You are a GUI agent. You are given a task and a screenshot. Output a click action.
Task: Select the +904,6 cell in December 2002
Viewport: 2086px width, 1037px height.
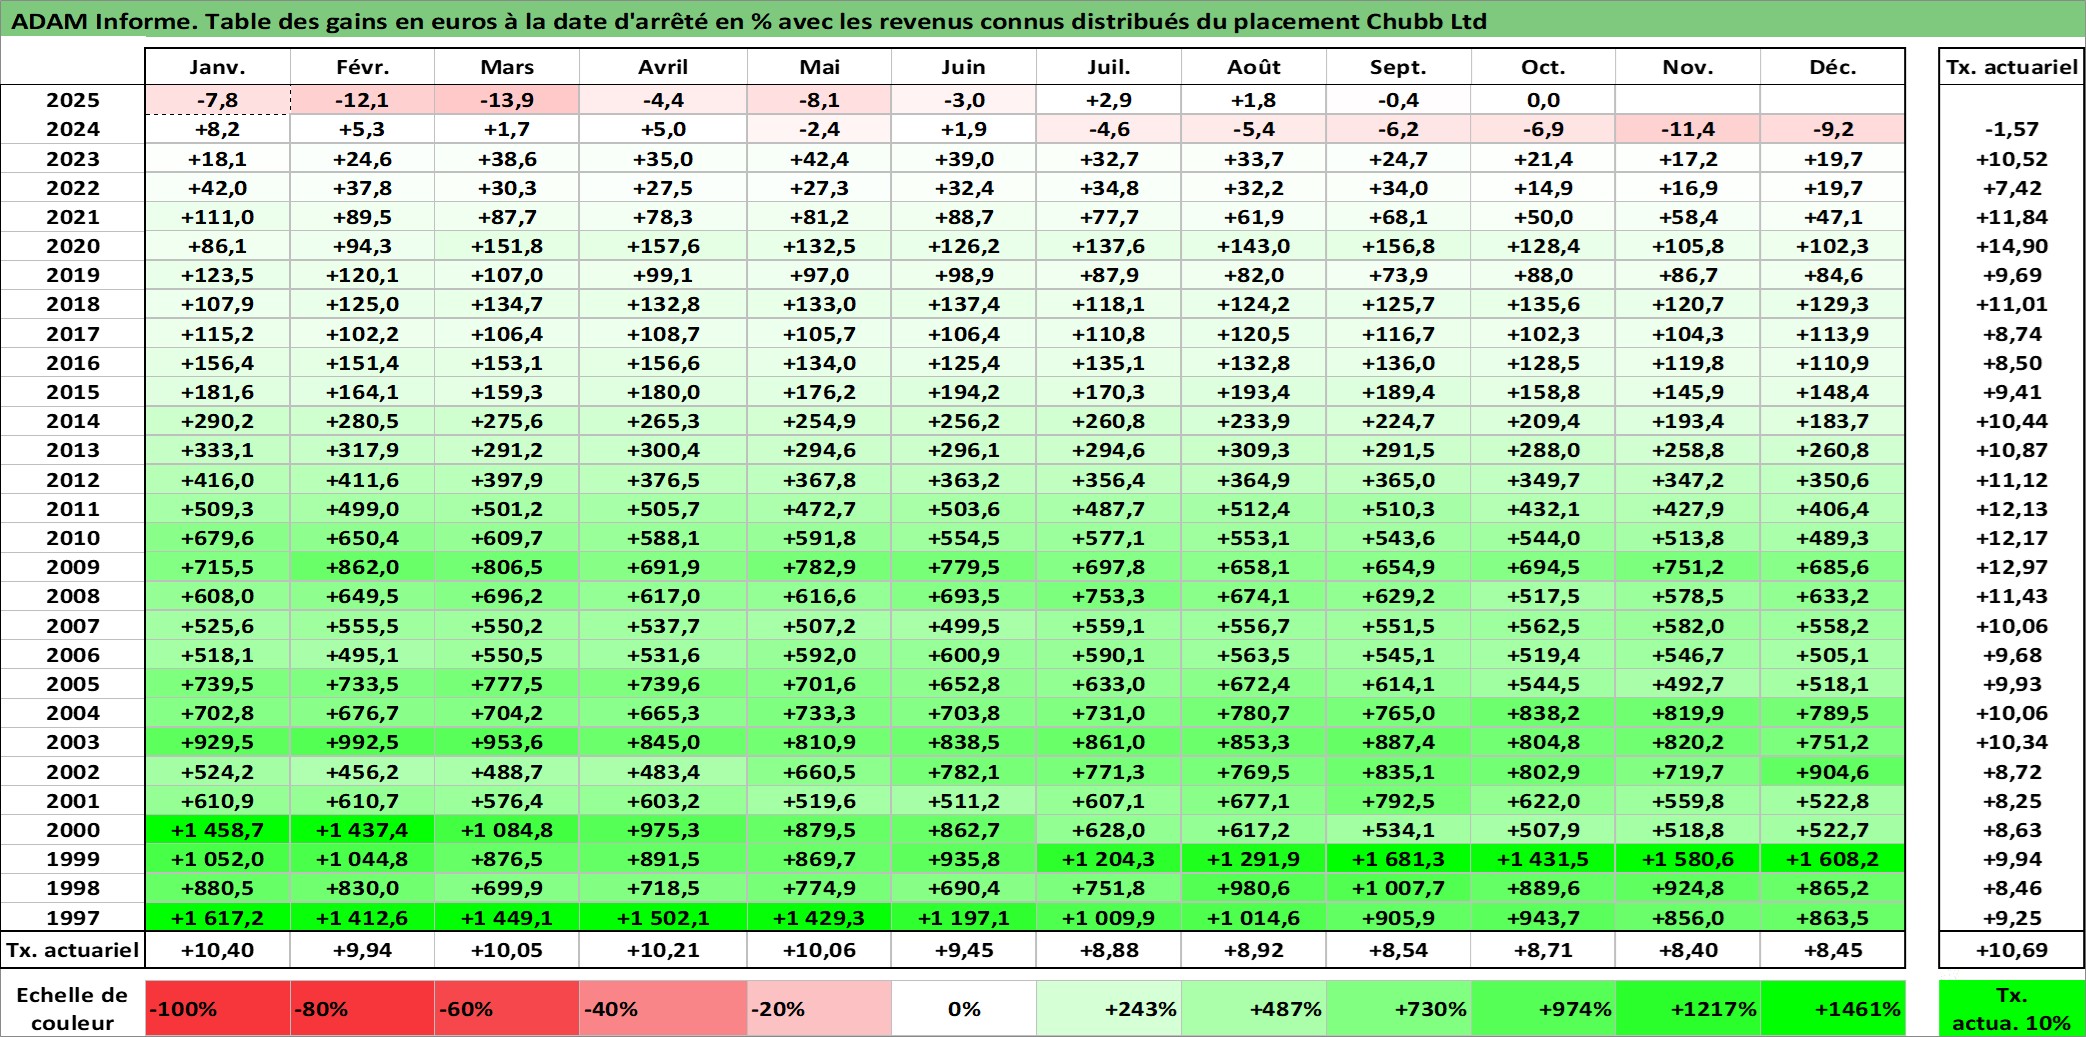point(1833,772)
